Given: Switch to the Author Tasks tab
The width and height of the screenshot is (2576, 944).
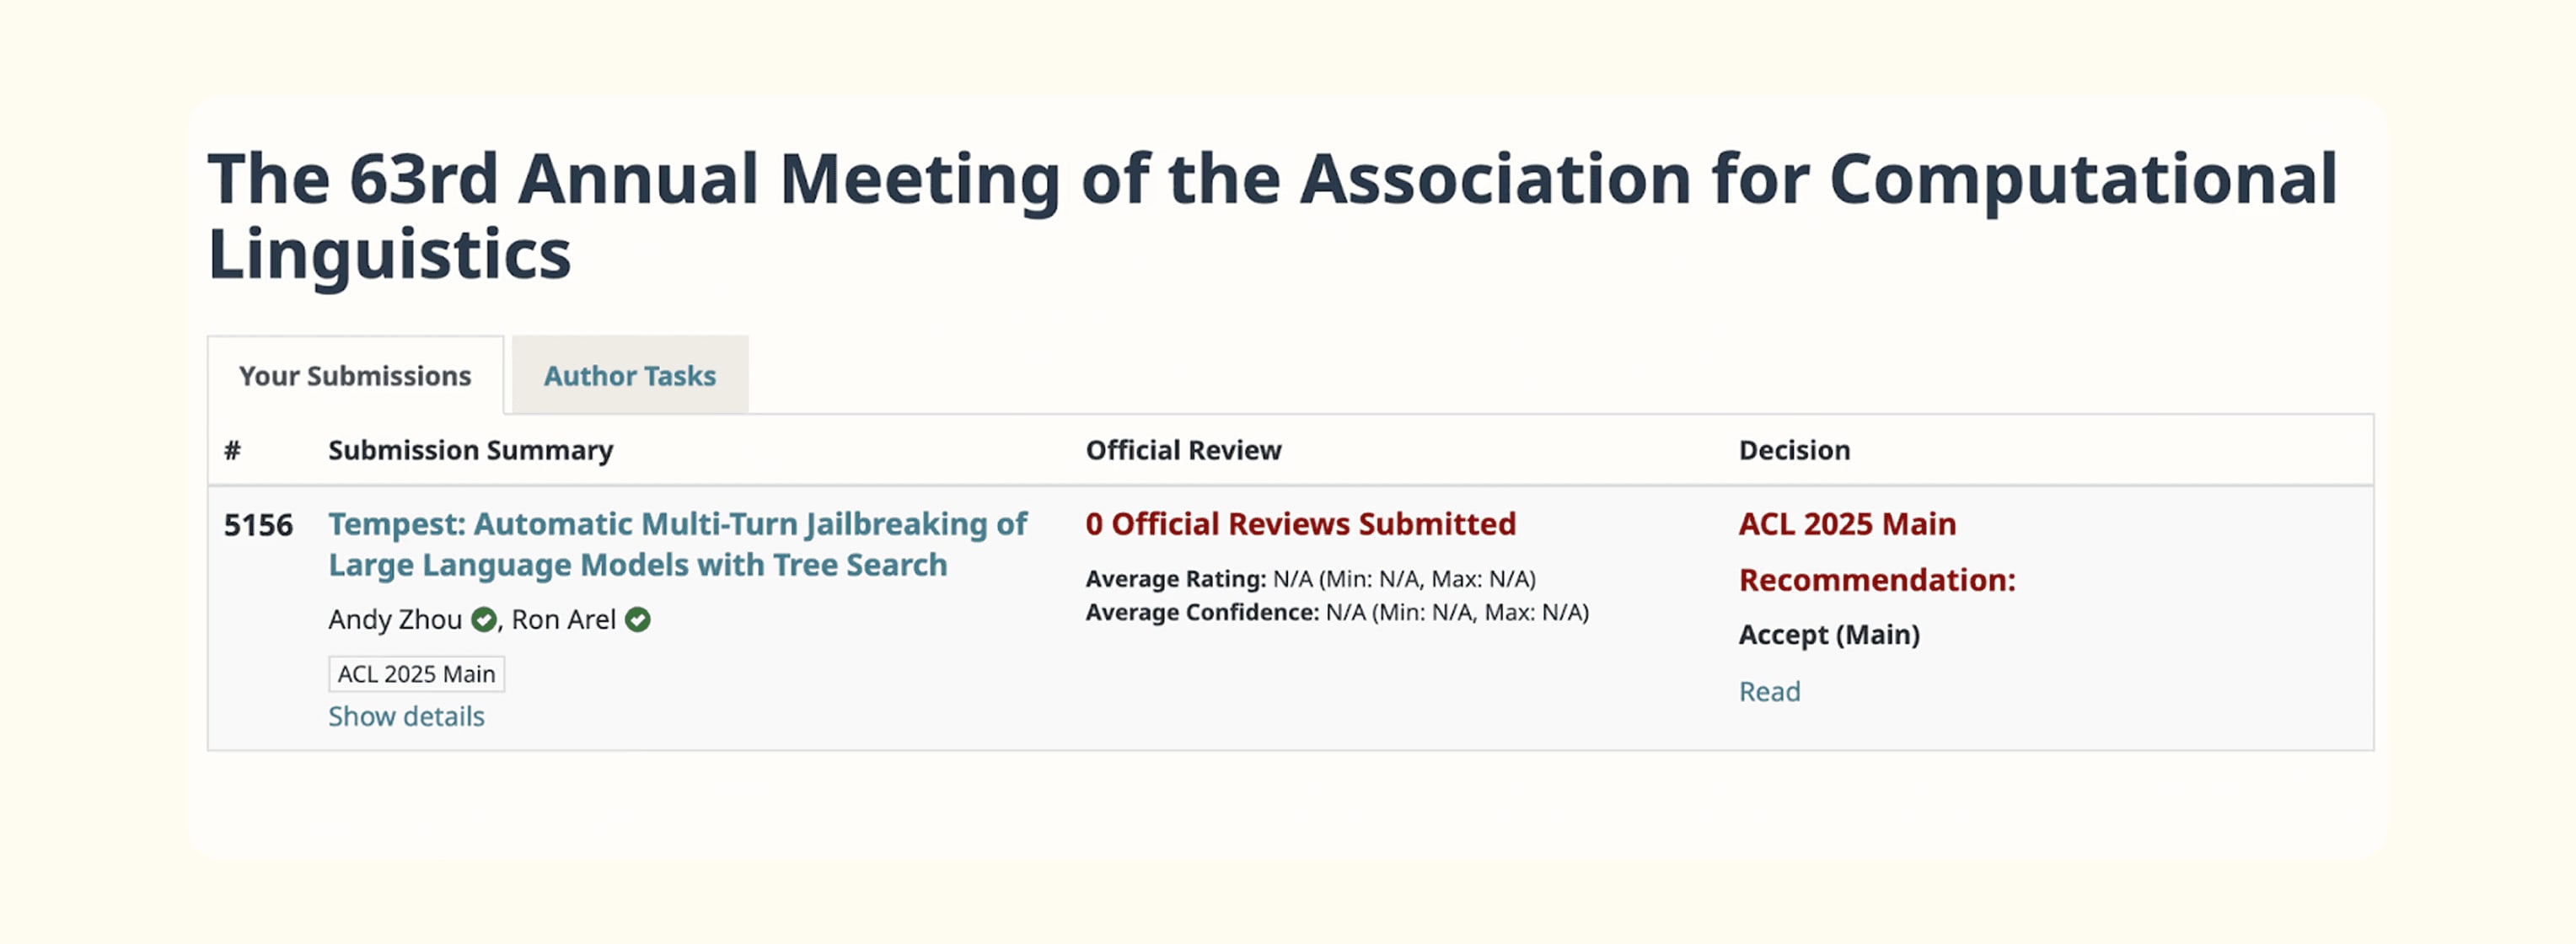Looking at the screenshot, I should pos(629,376).
